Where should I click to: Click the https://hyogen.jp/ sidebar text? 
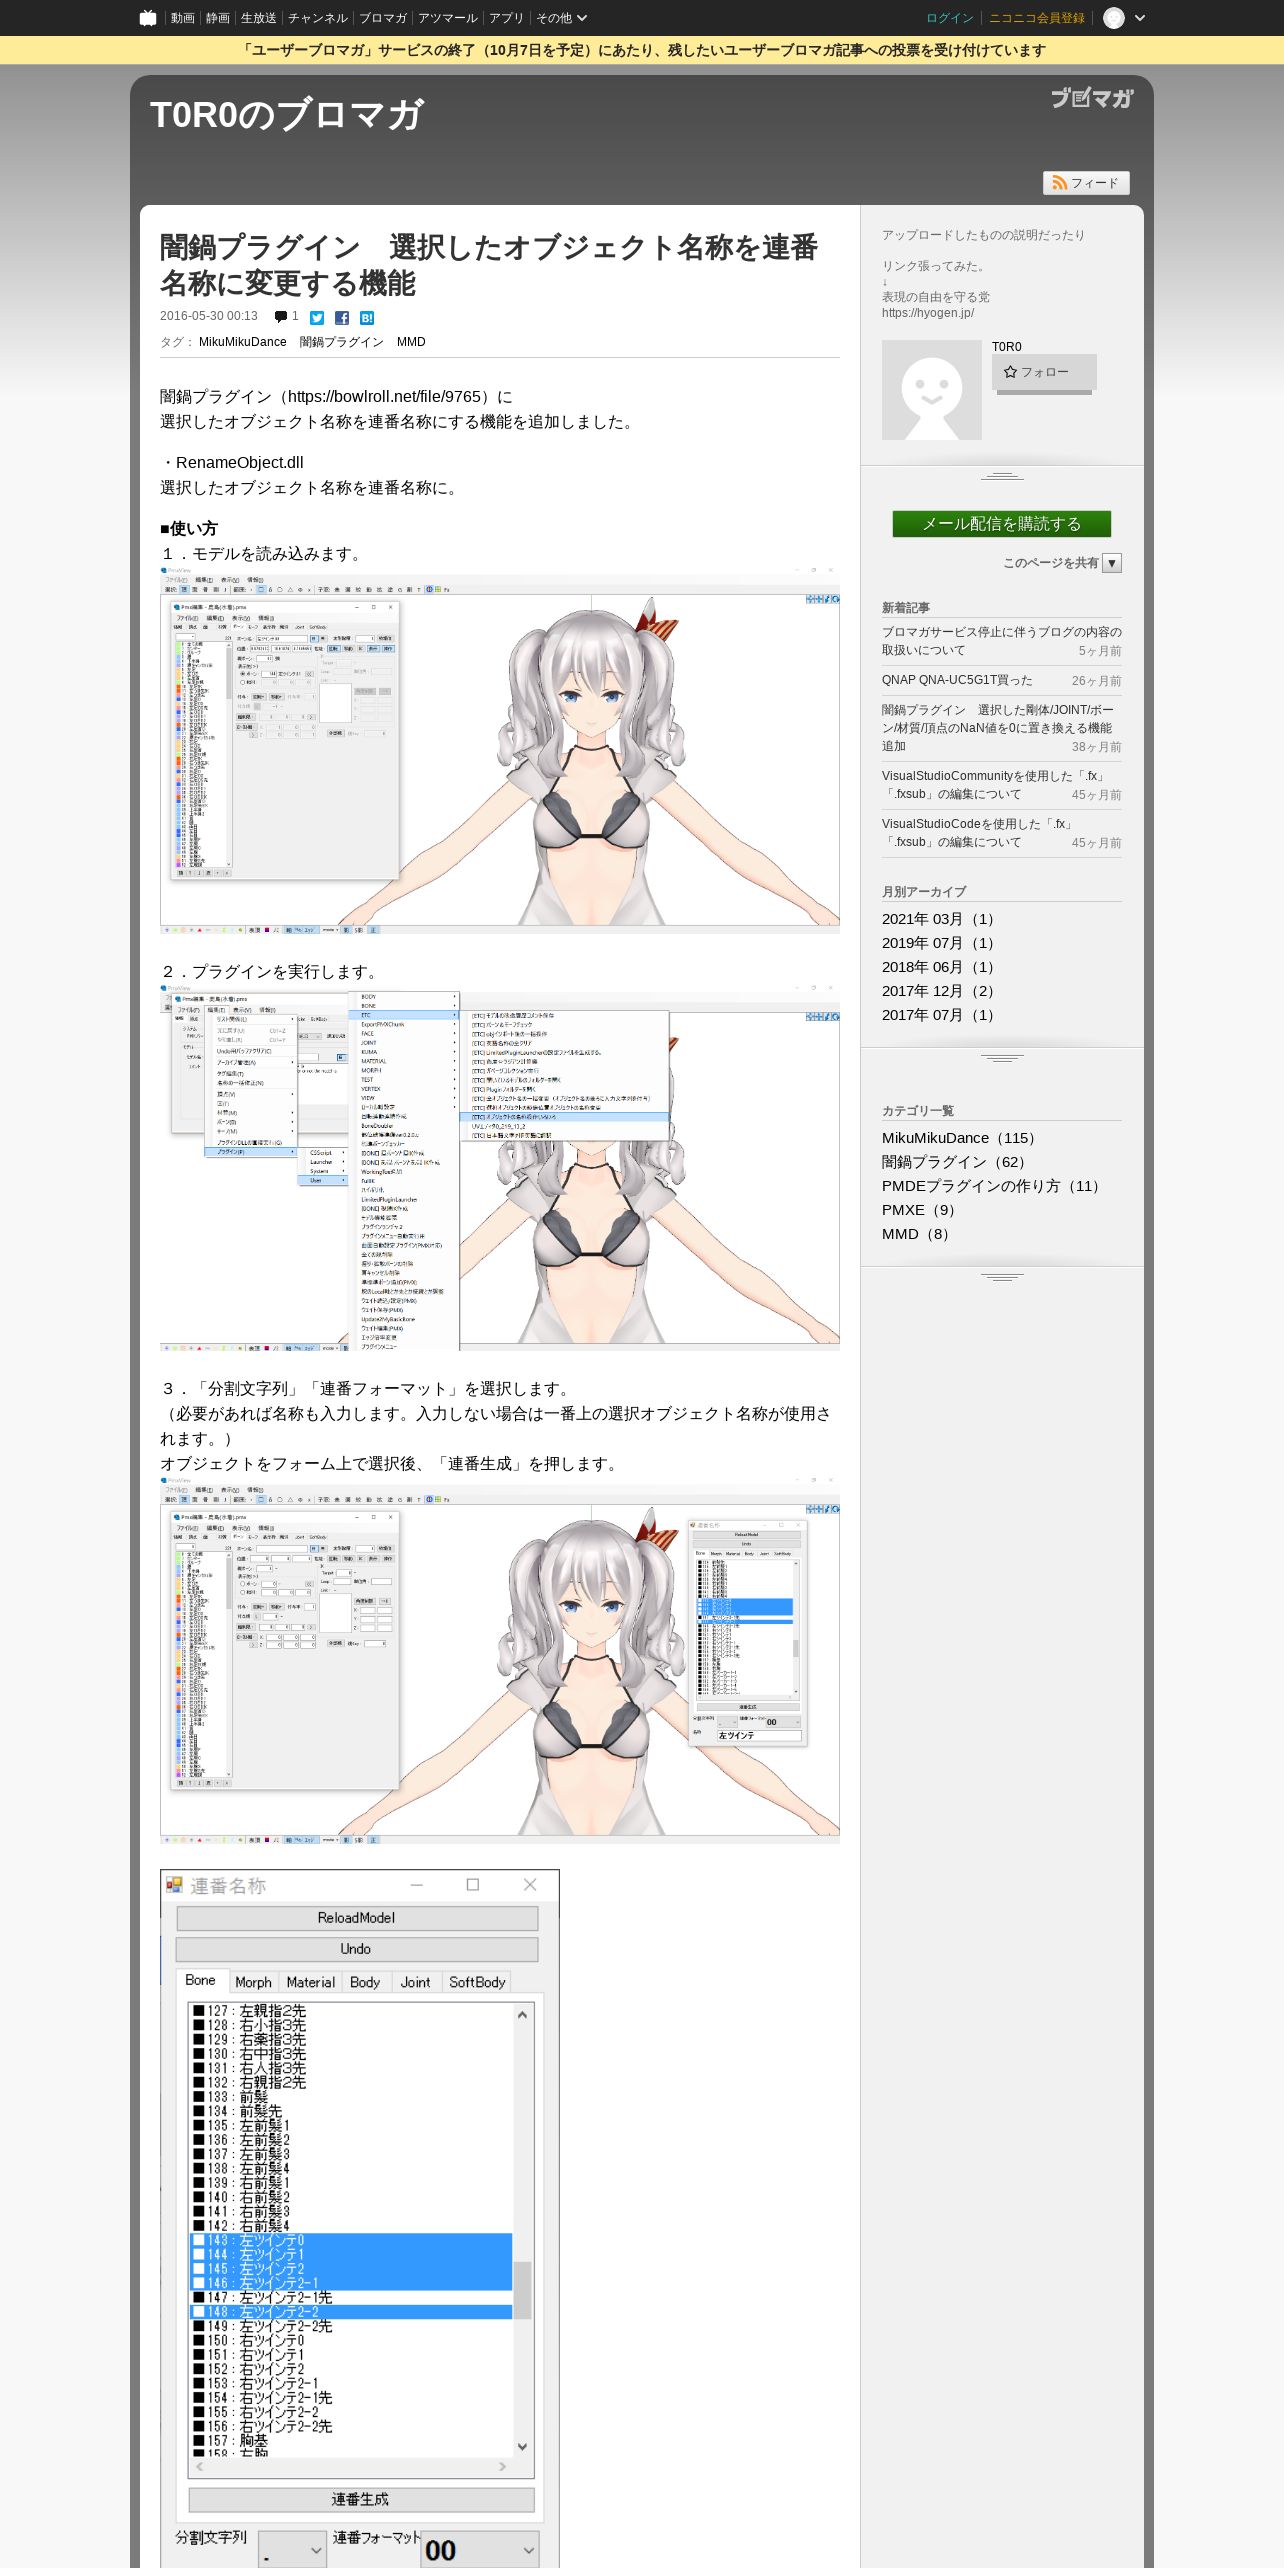coord(928,313)
